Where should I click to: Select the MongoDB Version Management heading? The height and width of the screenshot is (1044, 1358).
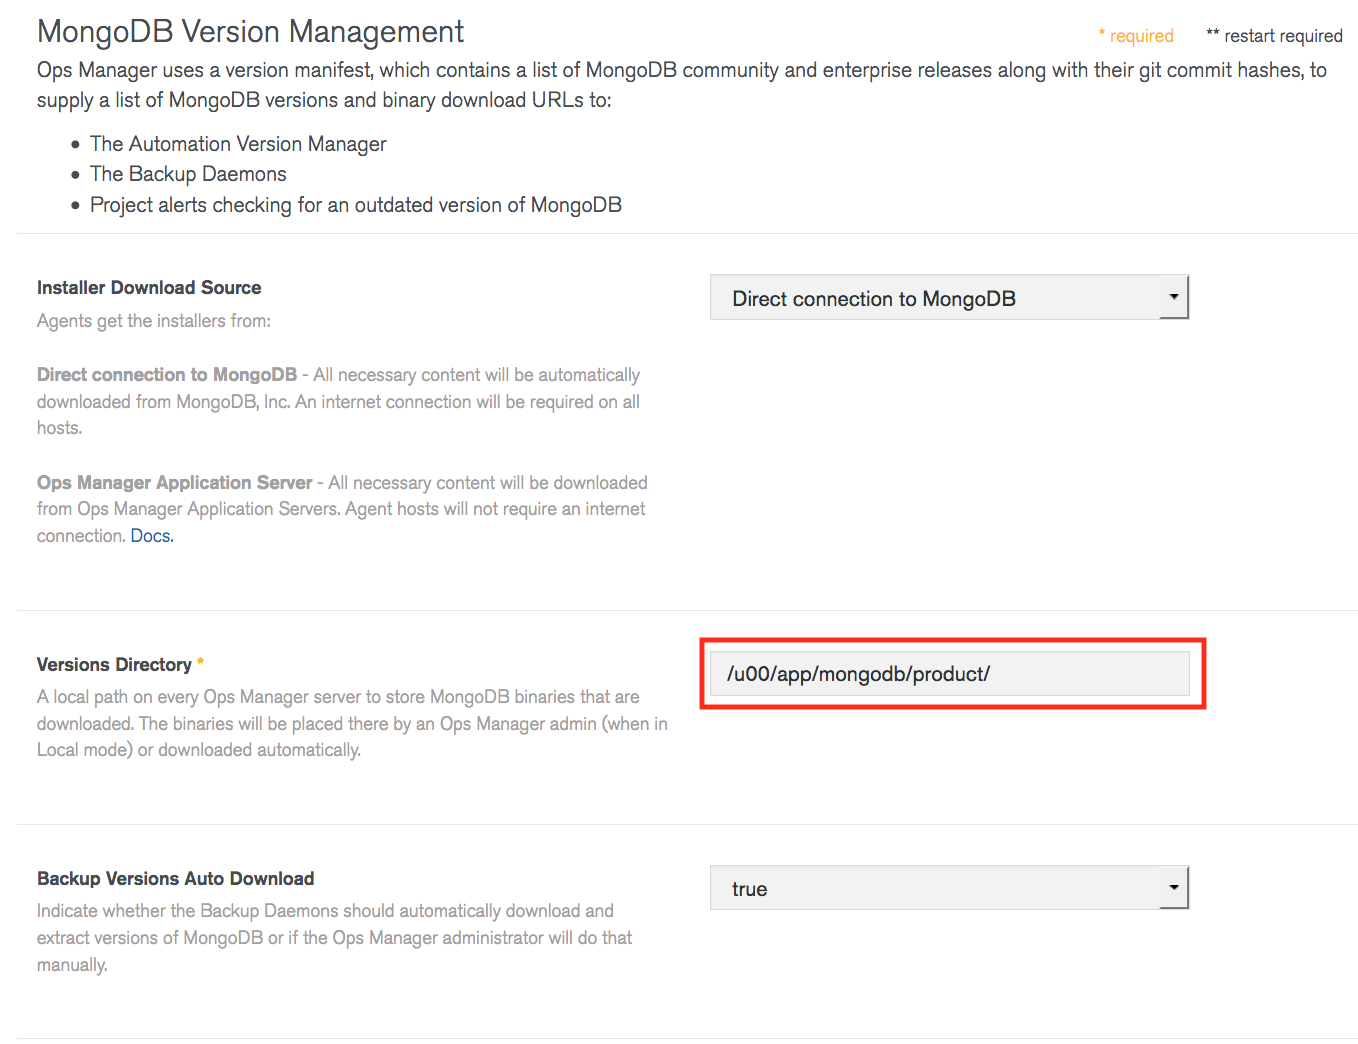250,32
